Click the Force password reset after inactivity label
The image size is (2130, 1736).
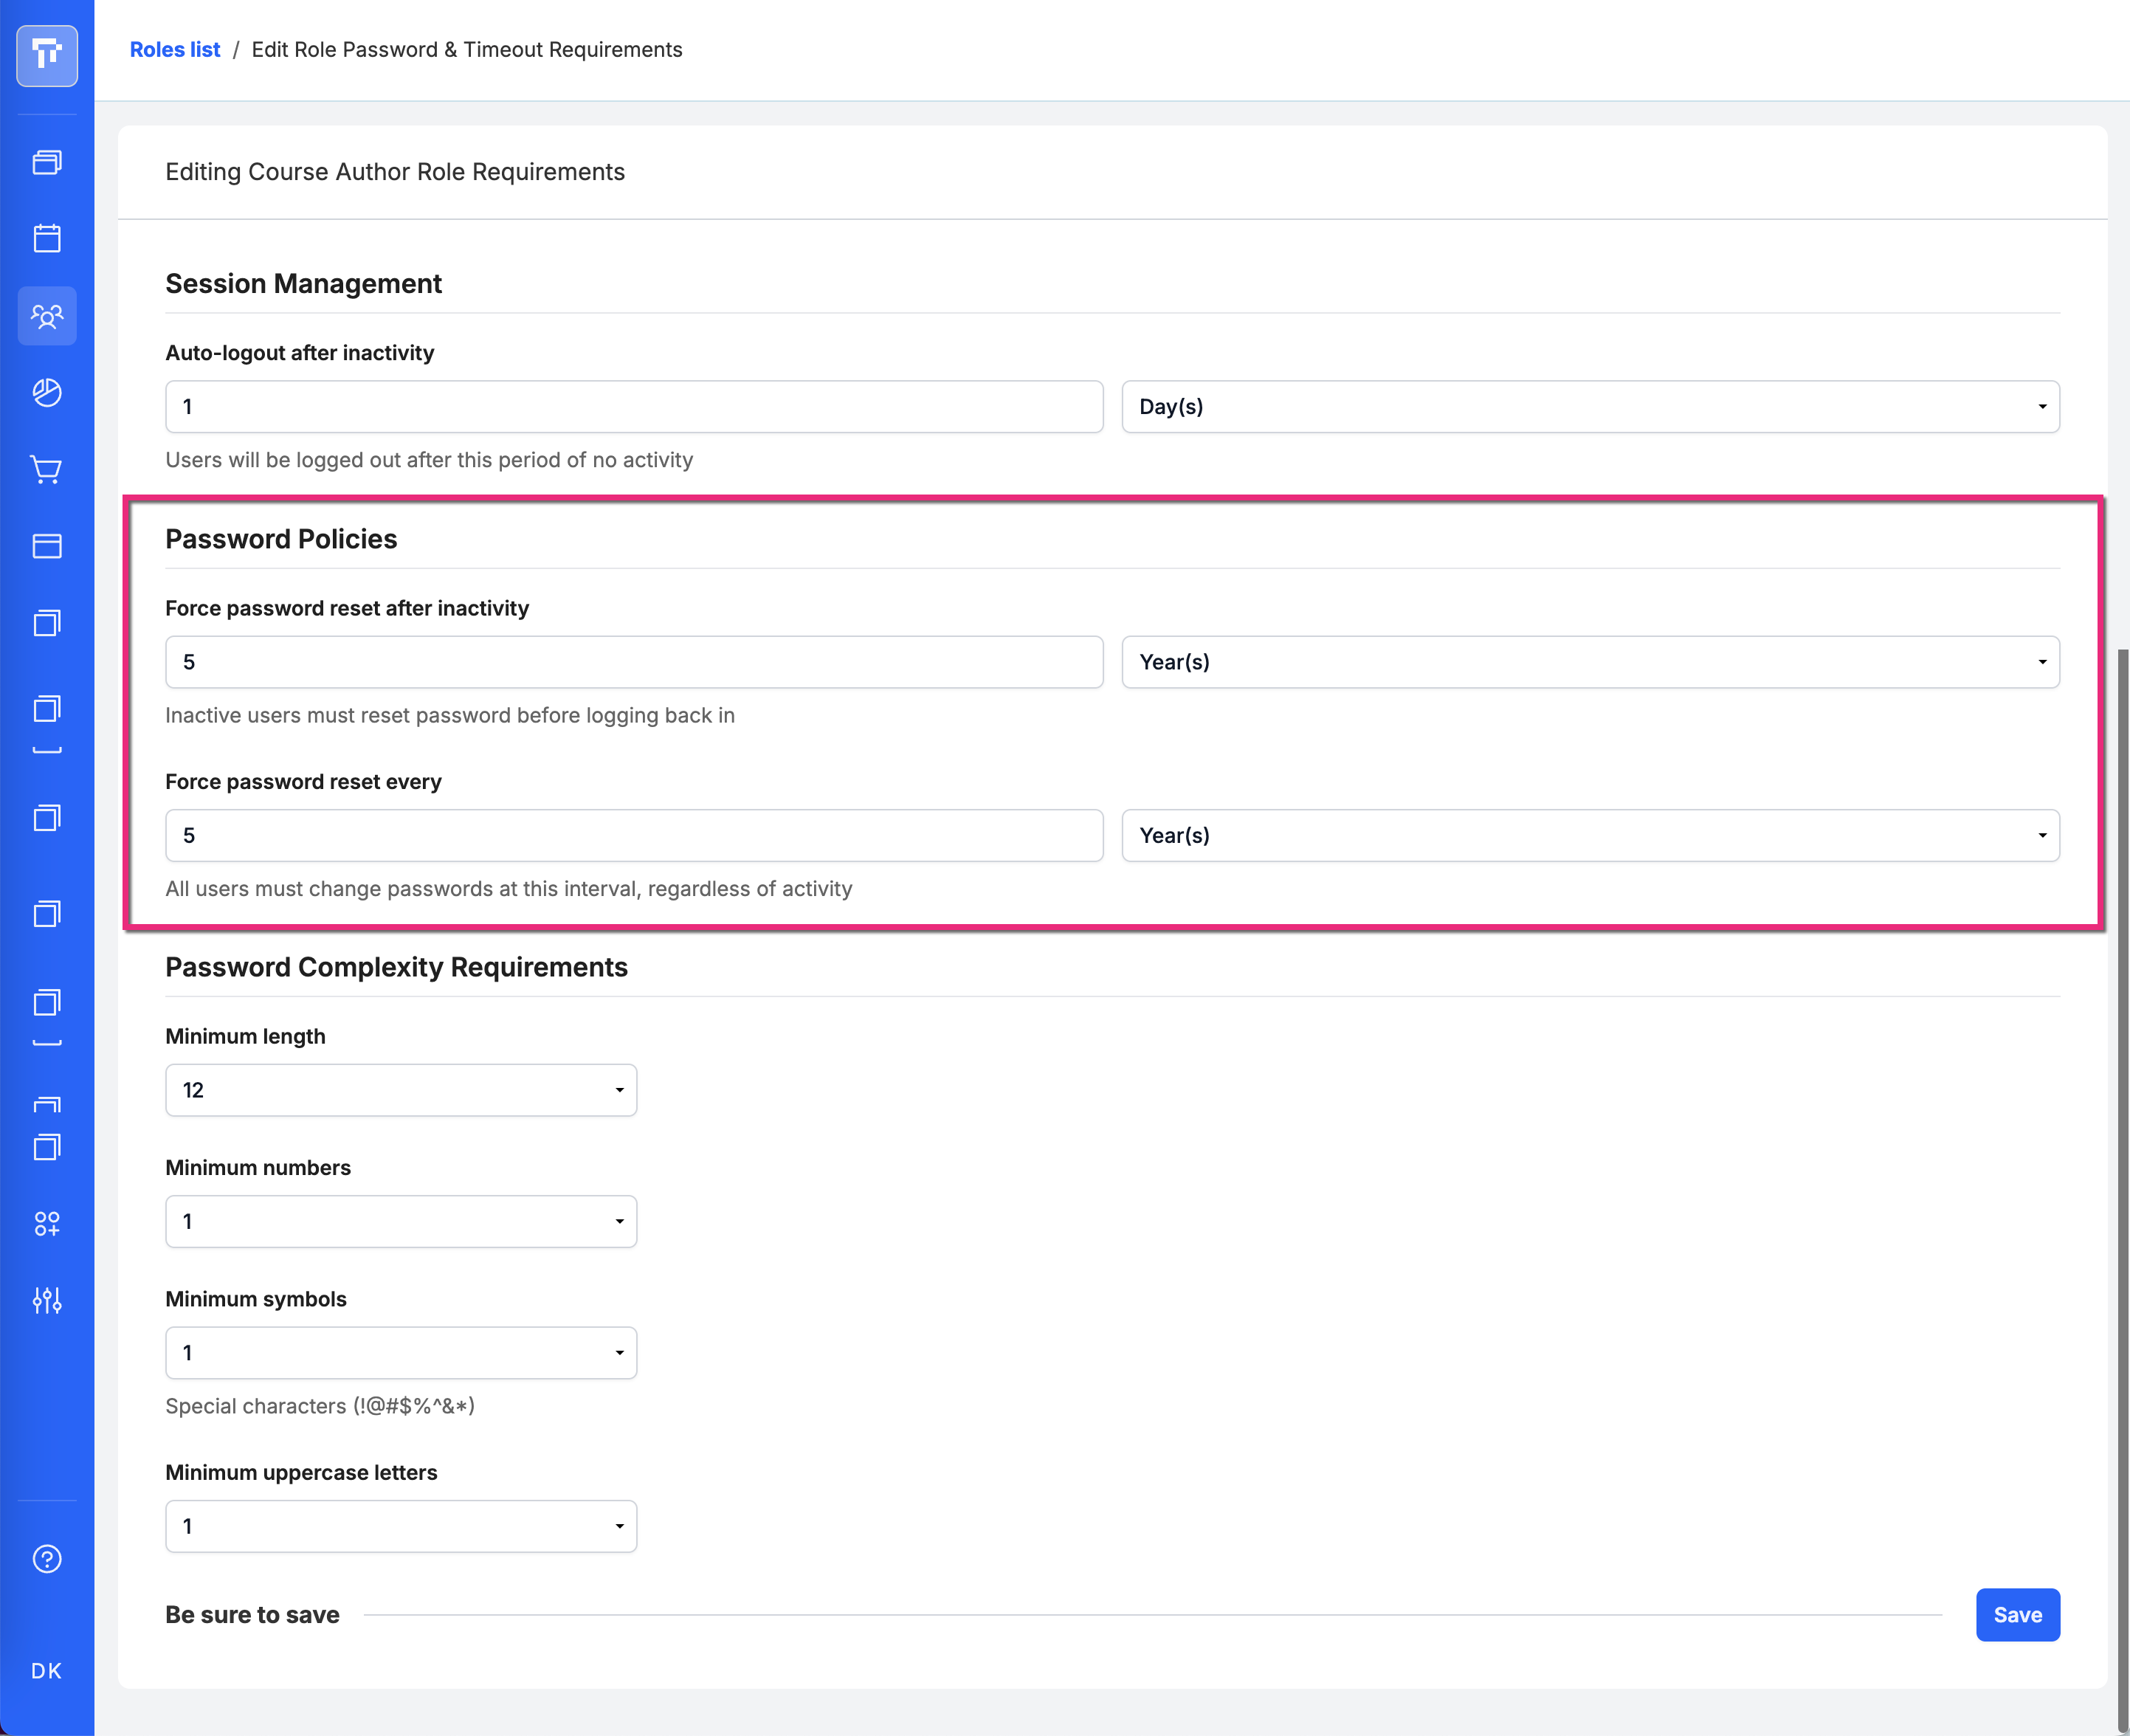pos(347,608)
